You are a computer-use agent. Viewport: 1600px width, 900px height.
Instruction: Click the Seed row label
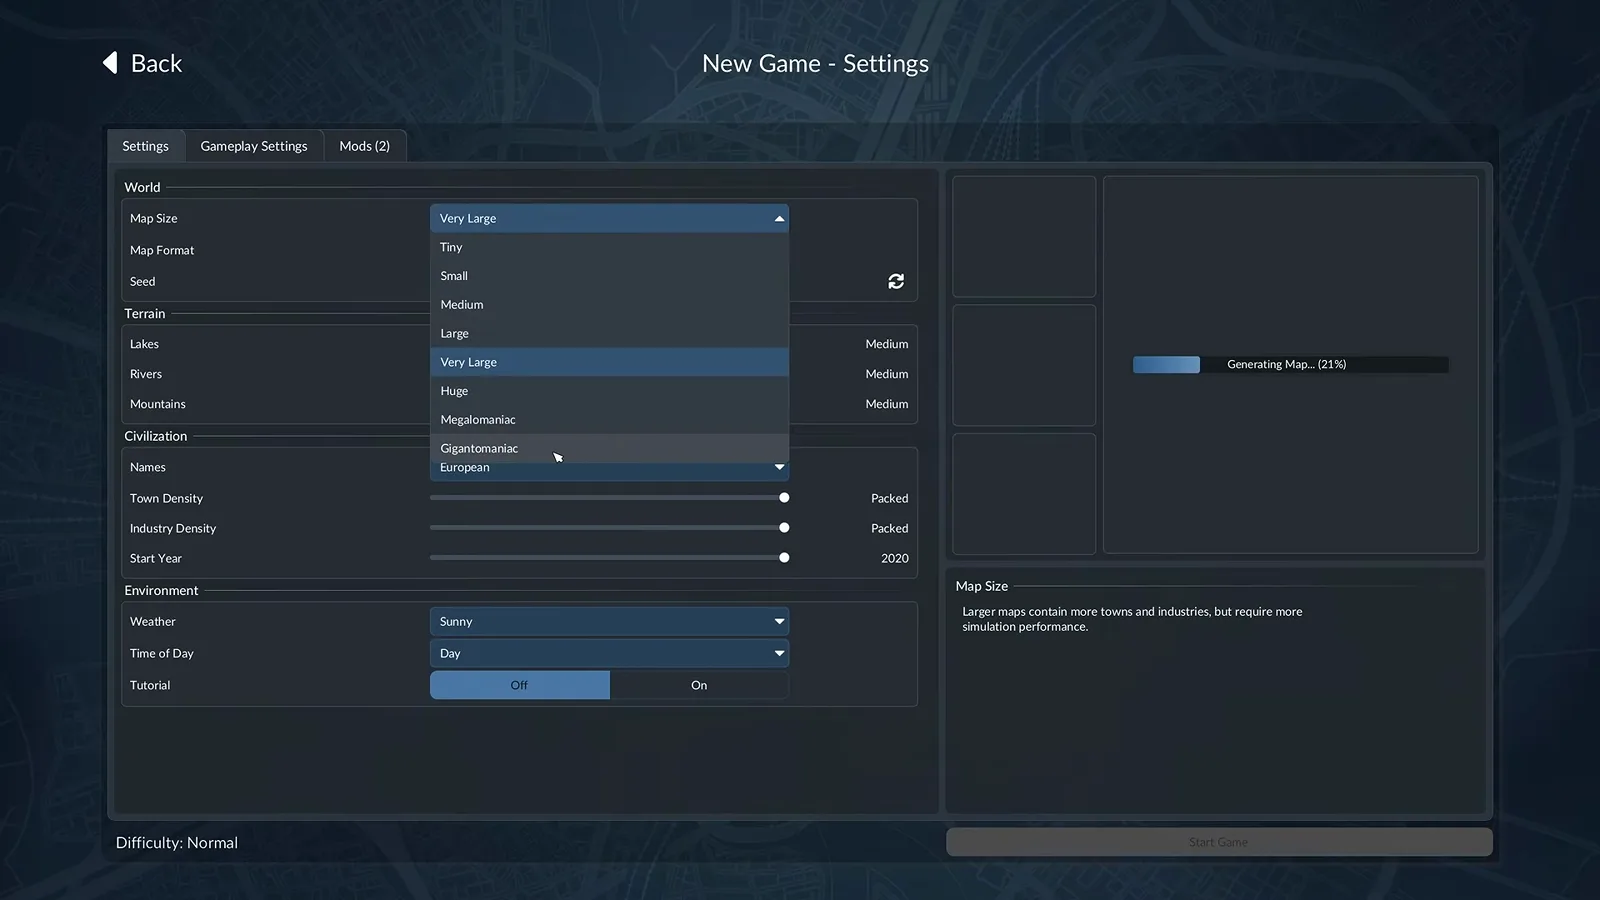point(143,281)
